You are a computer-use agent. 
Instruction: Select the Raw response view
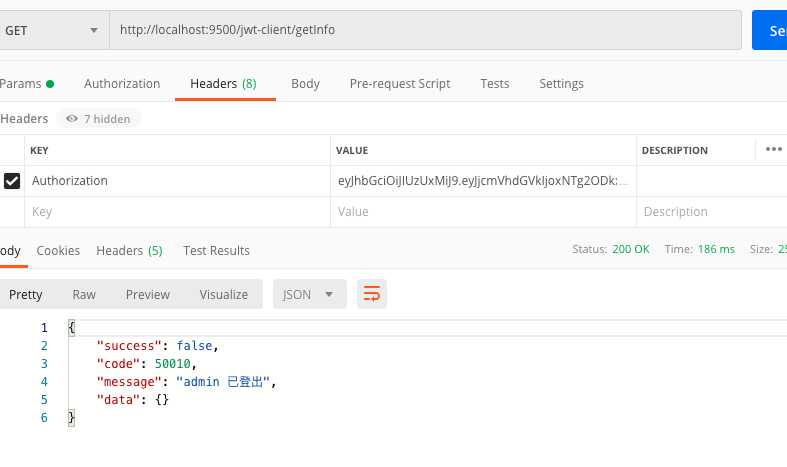coord(84,294)
